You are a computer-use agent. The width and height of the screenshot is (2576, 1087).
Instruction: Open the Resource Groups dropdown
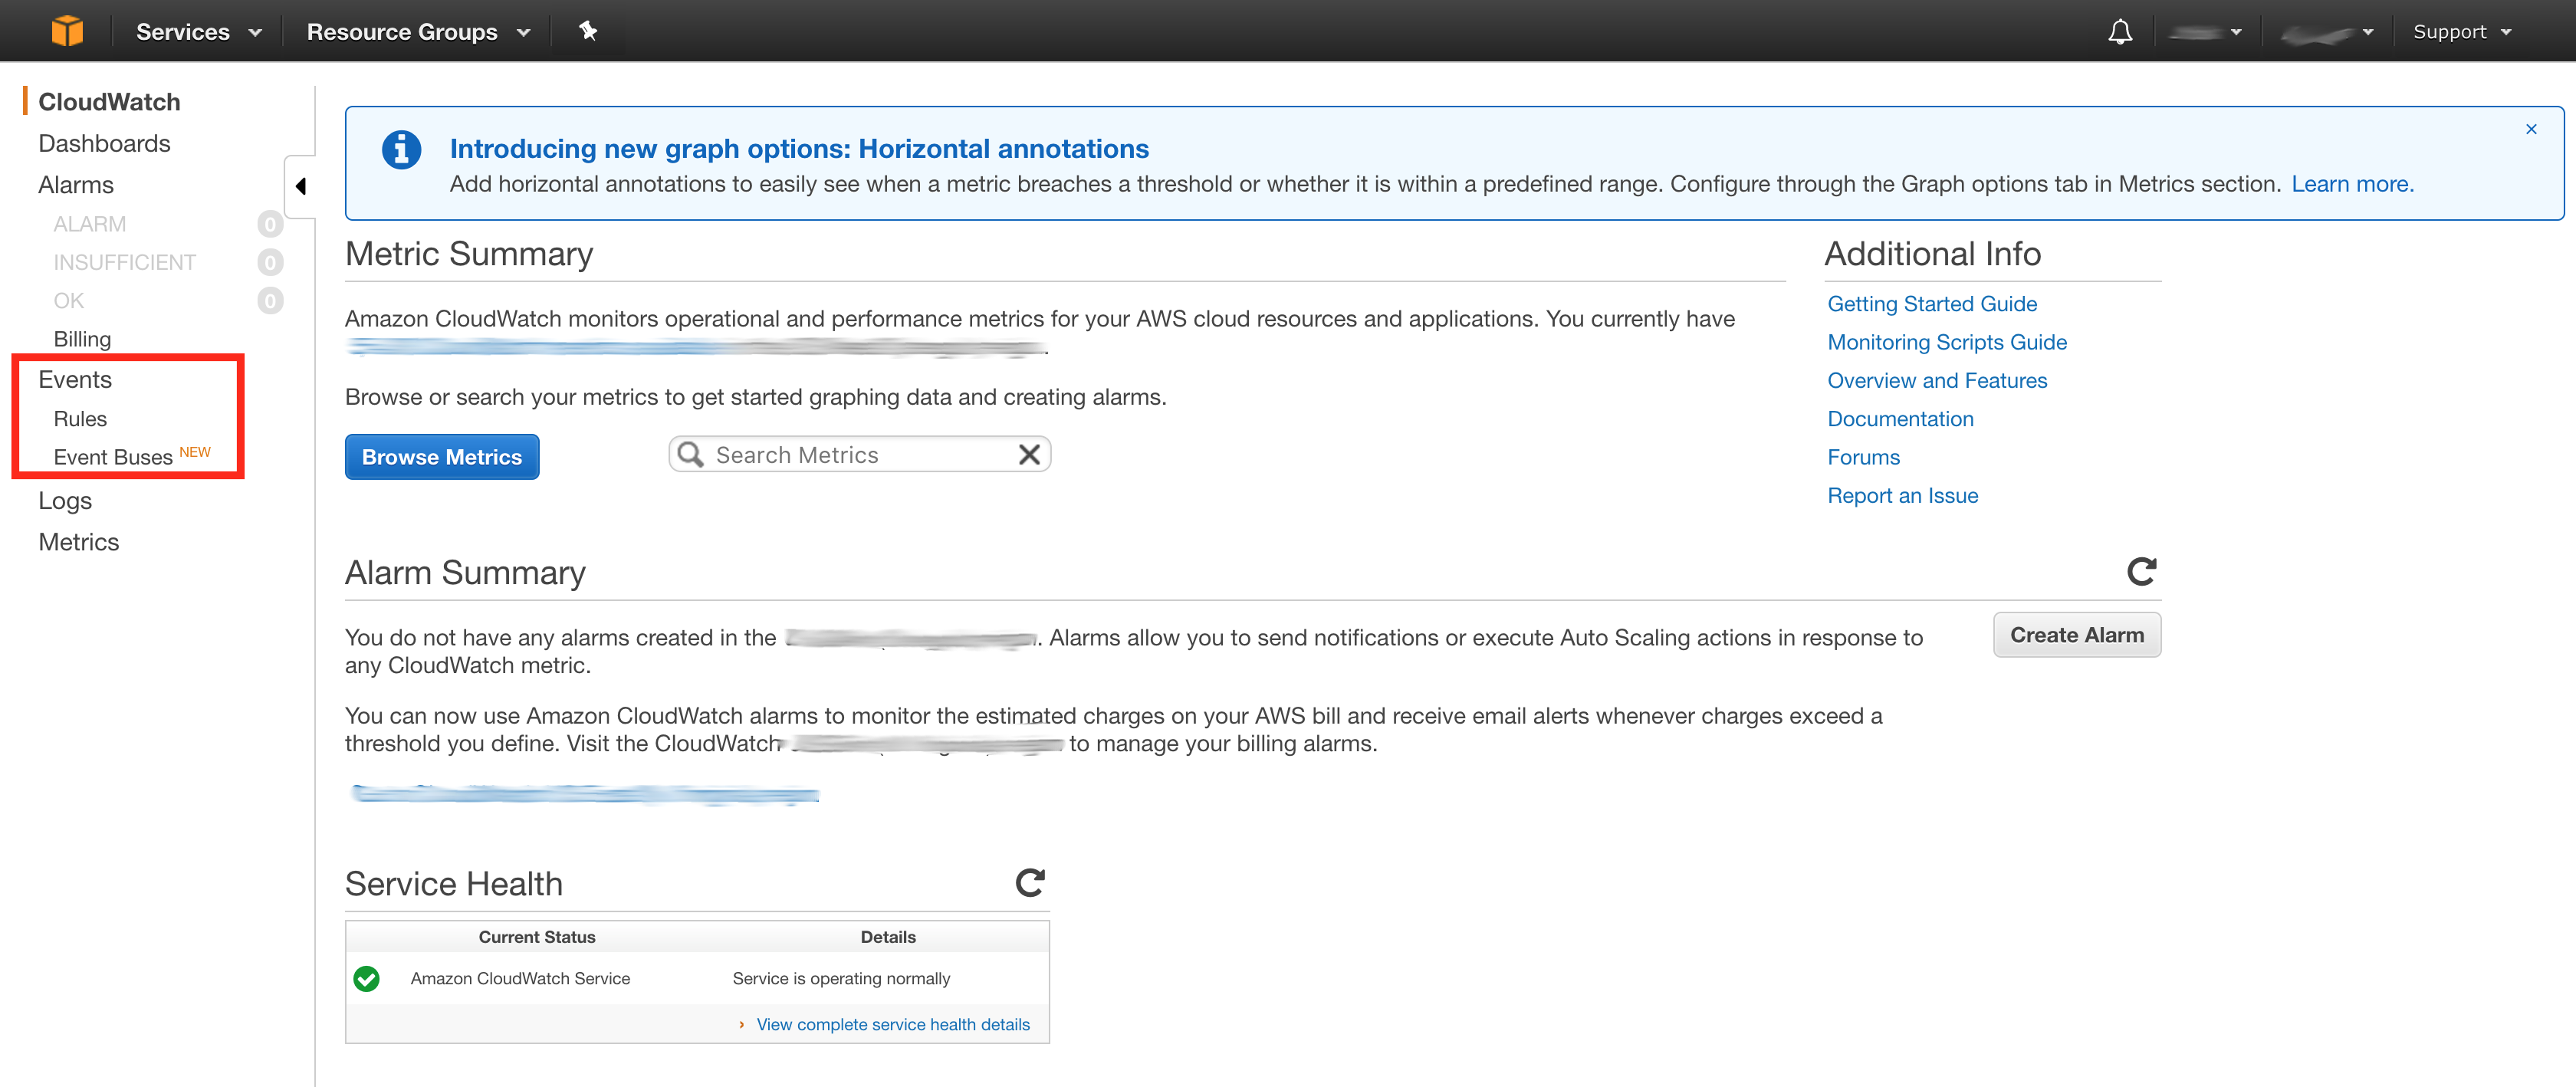click(417, 32)
